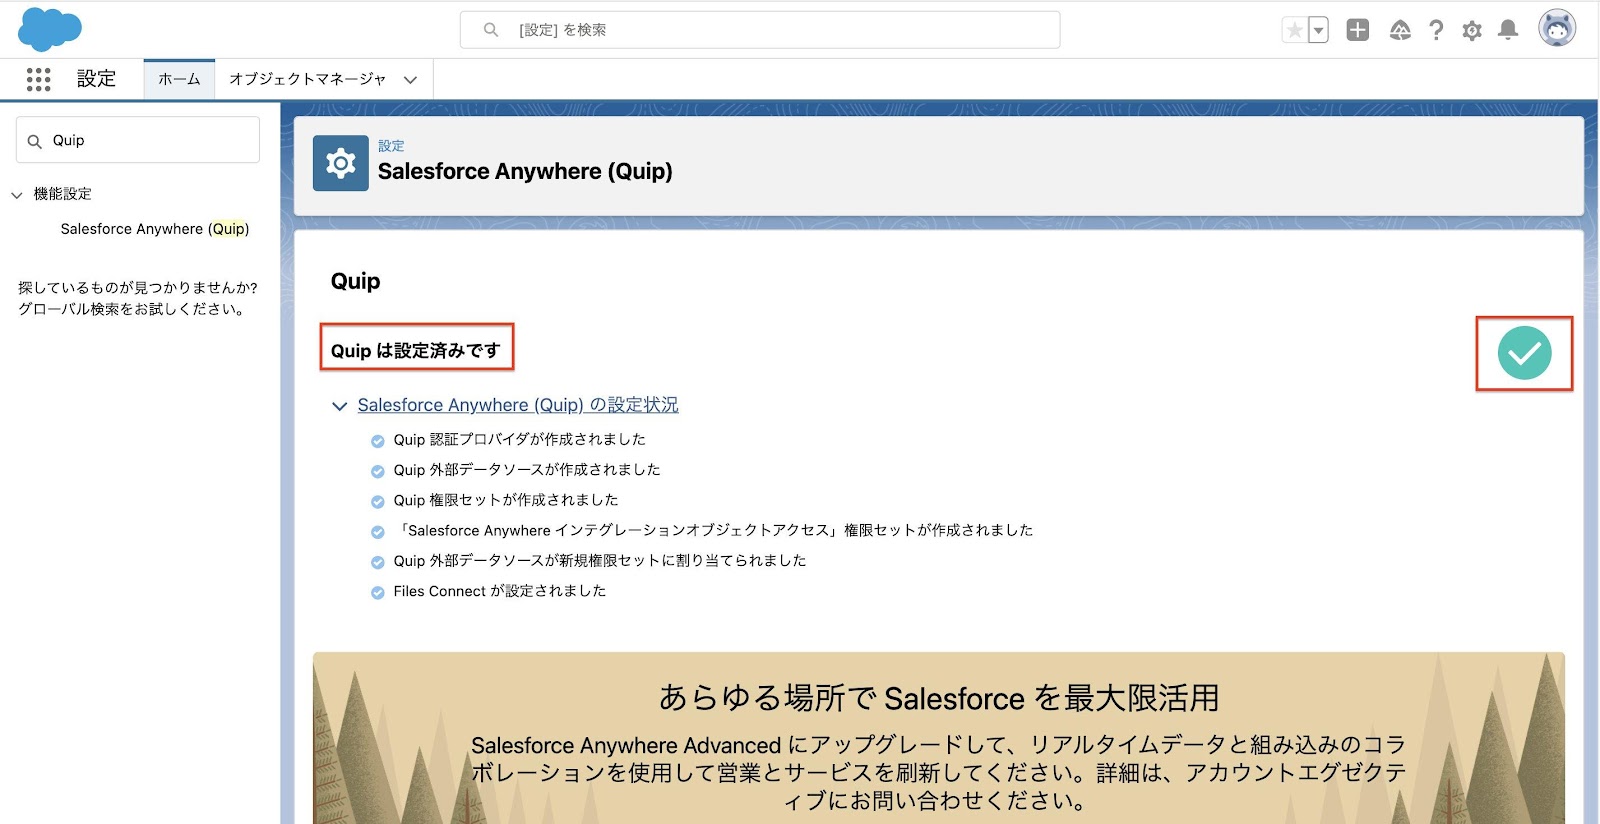Click the Salesforce Anywhere (Quip) page title
The height and width of the screenshot is (824, 1600).
pos(525,172)
